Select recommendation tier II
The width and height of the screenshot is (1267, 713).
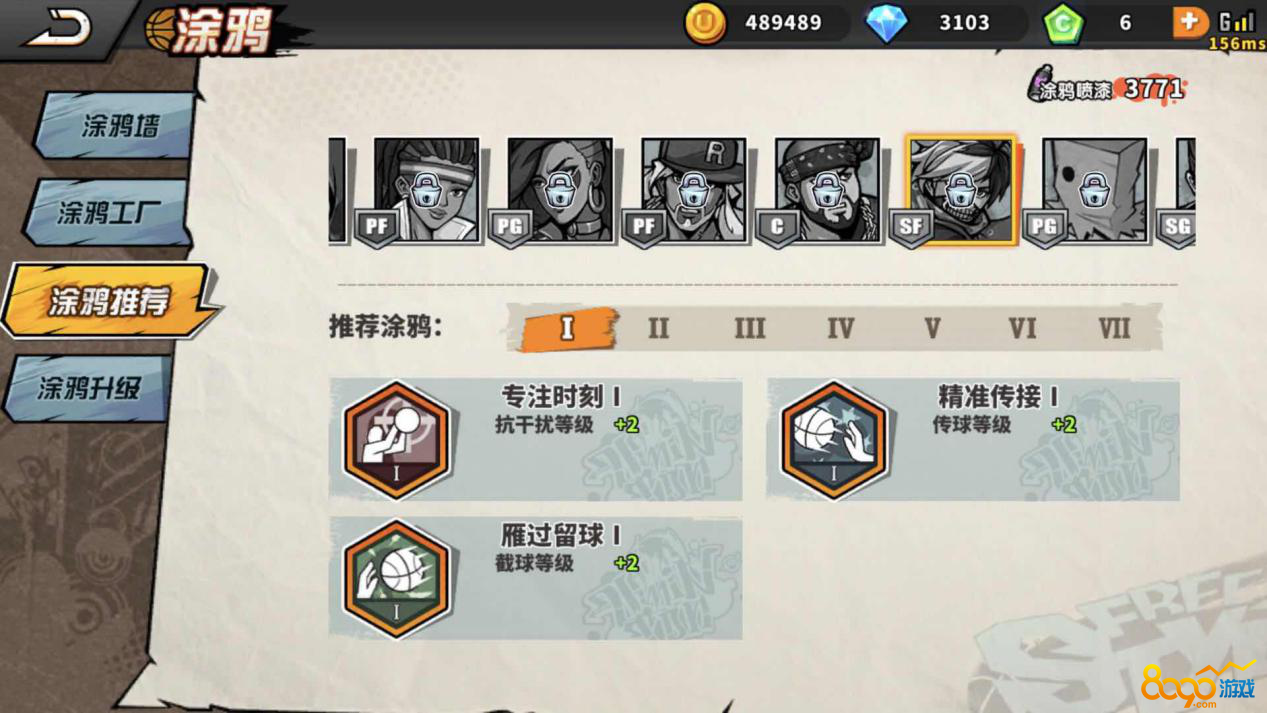[658, 328]
